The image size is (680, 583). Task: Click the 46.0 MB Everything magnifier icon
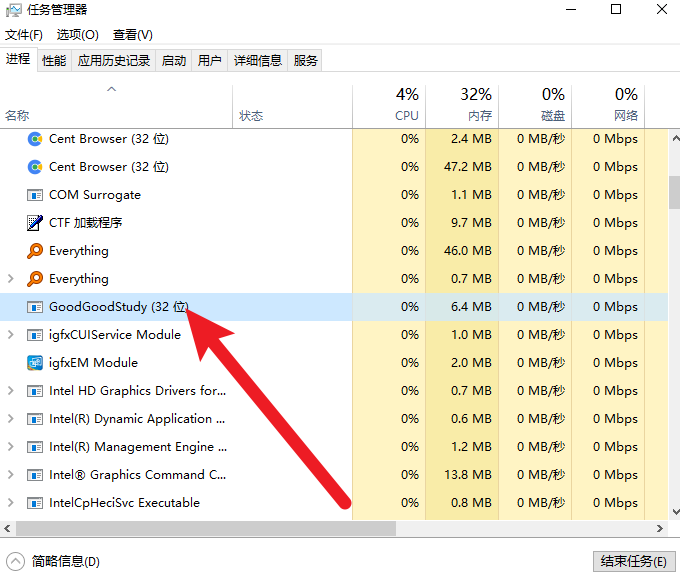[x=35, y=251]
